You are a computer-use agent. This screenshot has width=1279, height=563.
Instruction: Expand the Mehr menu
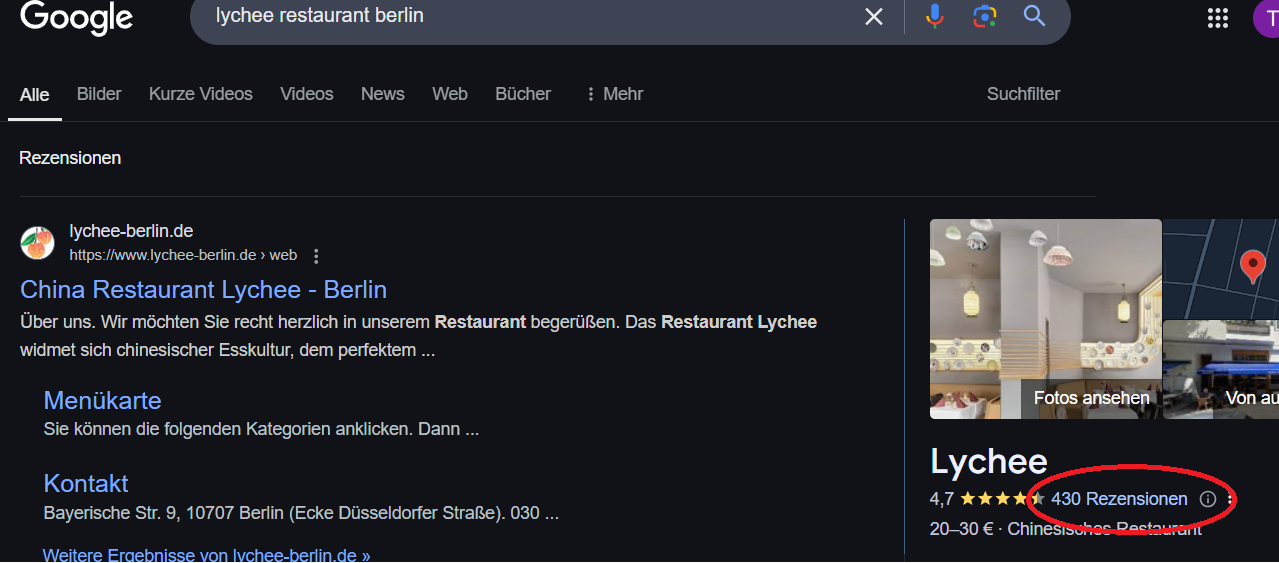[x=614, y=94]
